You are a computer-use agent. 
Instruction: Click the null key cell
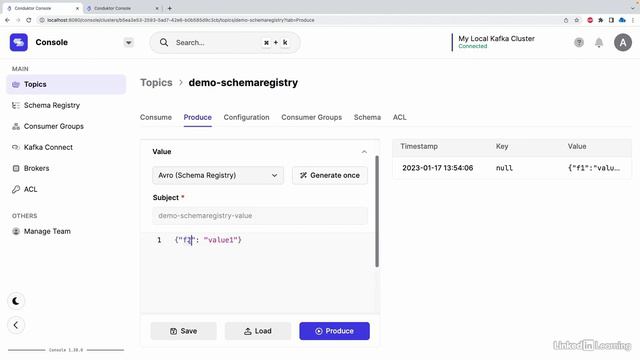coord(504,168)
